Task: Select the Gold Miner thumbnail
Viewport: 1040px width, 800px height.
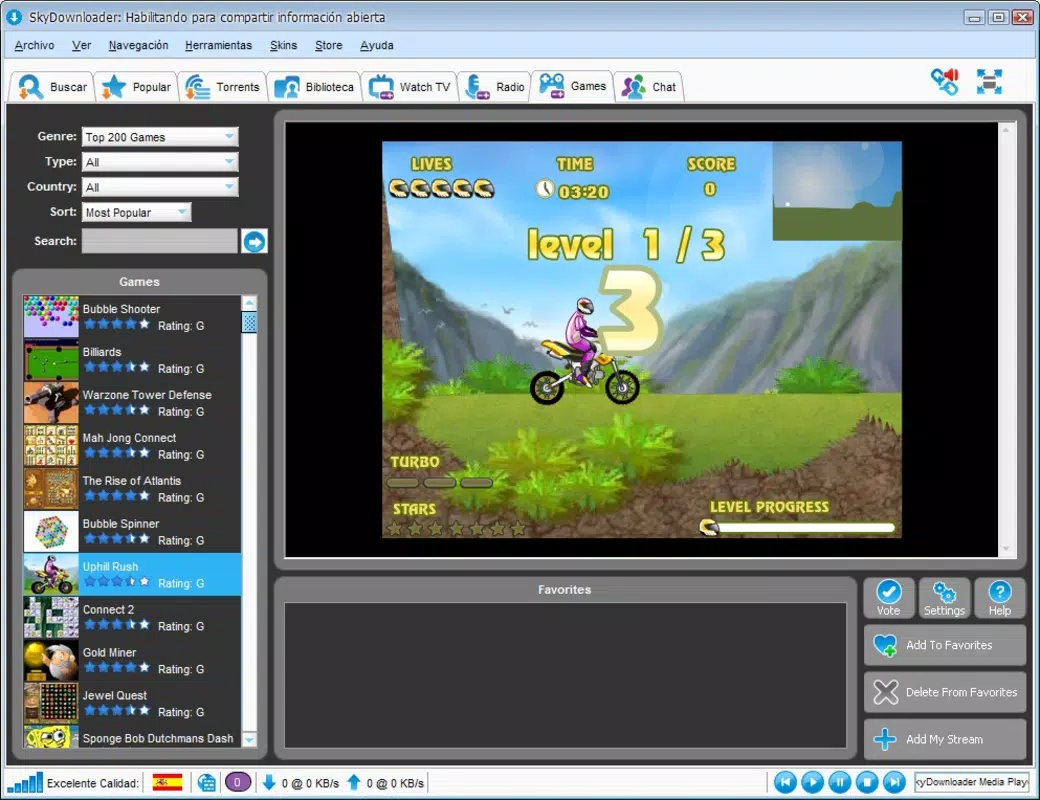Action: [51, 660]
